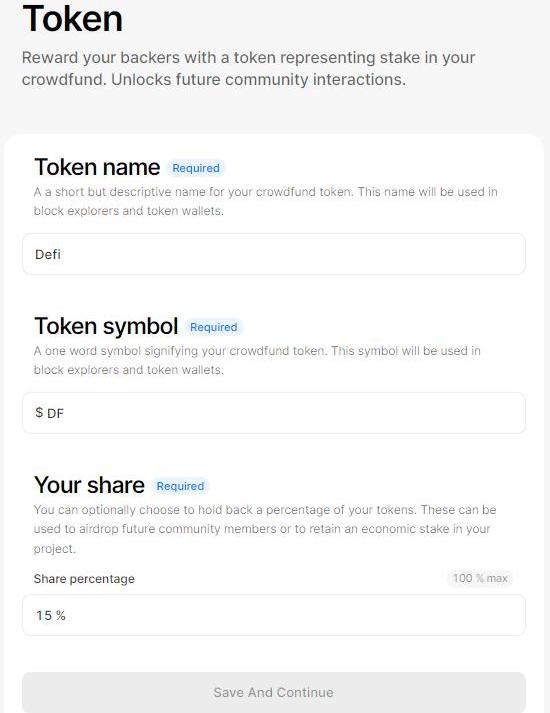Click the Reward your backers intro paragraph
The image size is (550, 713).
coord(248,69)
